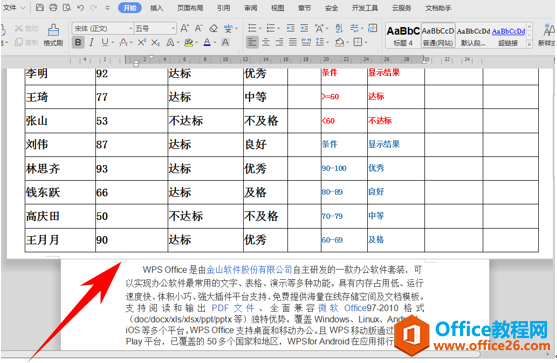Viewport: 557px width, 363px height.
Task: Click the Center alignment icon
Action: (266, 43)
